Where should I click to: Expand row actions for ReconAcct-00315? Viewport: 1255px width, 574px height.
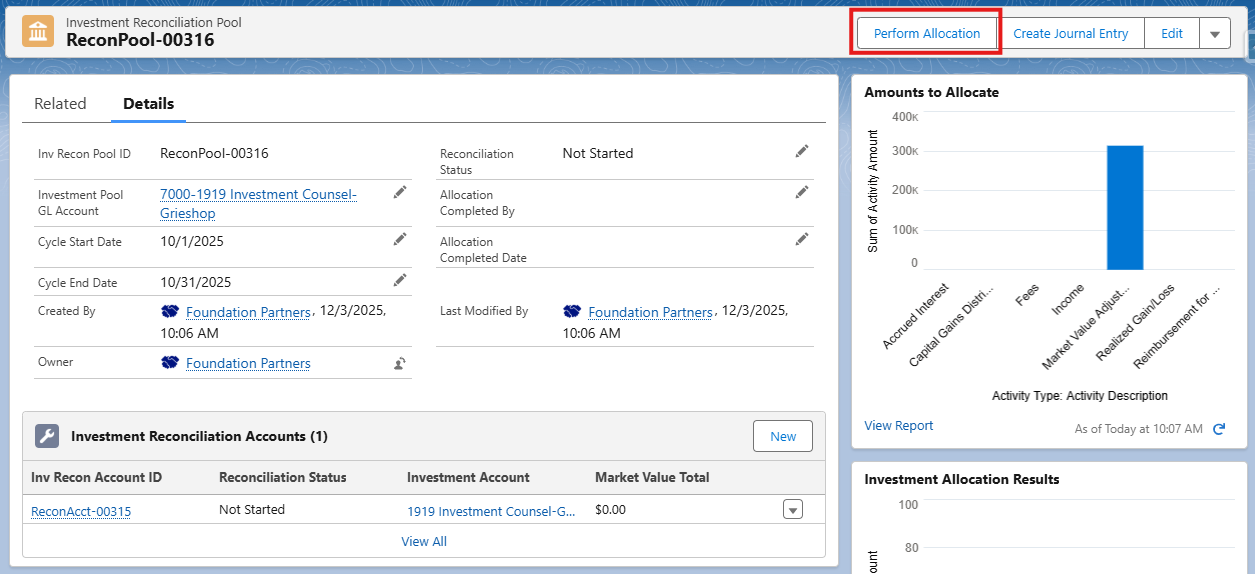point(792,510)
